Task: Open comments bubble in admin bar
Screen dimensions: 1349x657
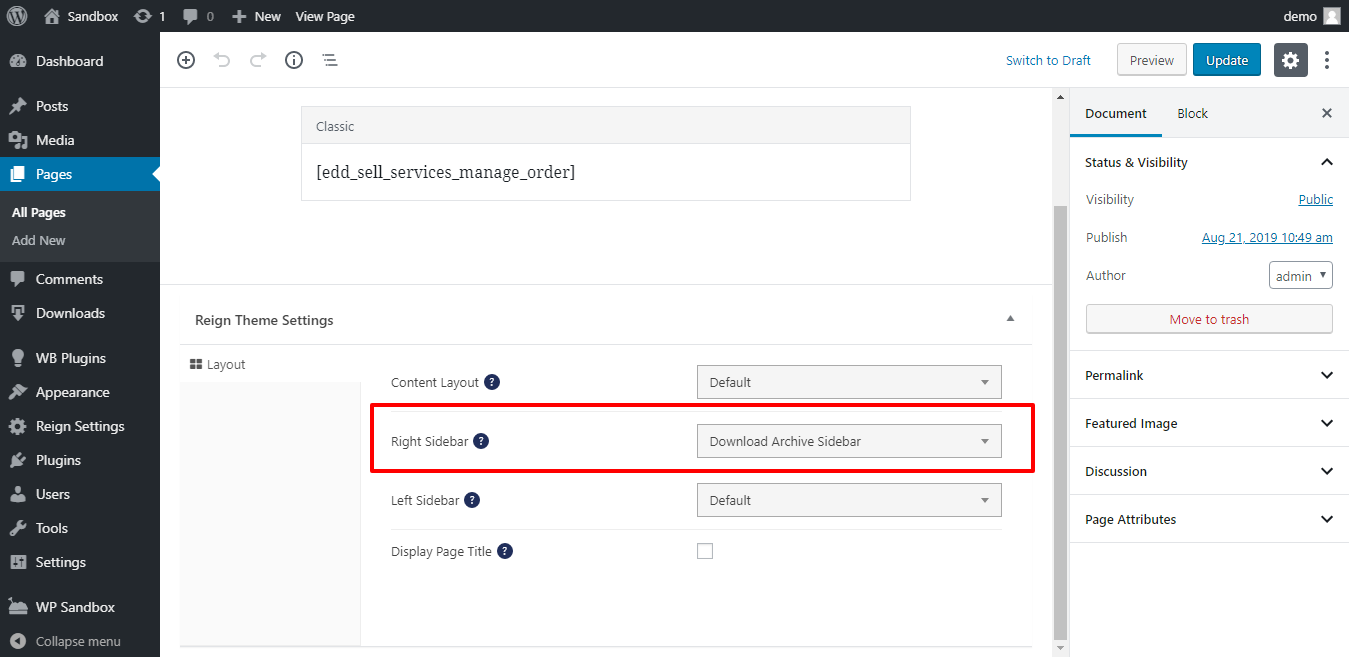Action: pos(198,16)
